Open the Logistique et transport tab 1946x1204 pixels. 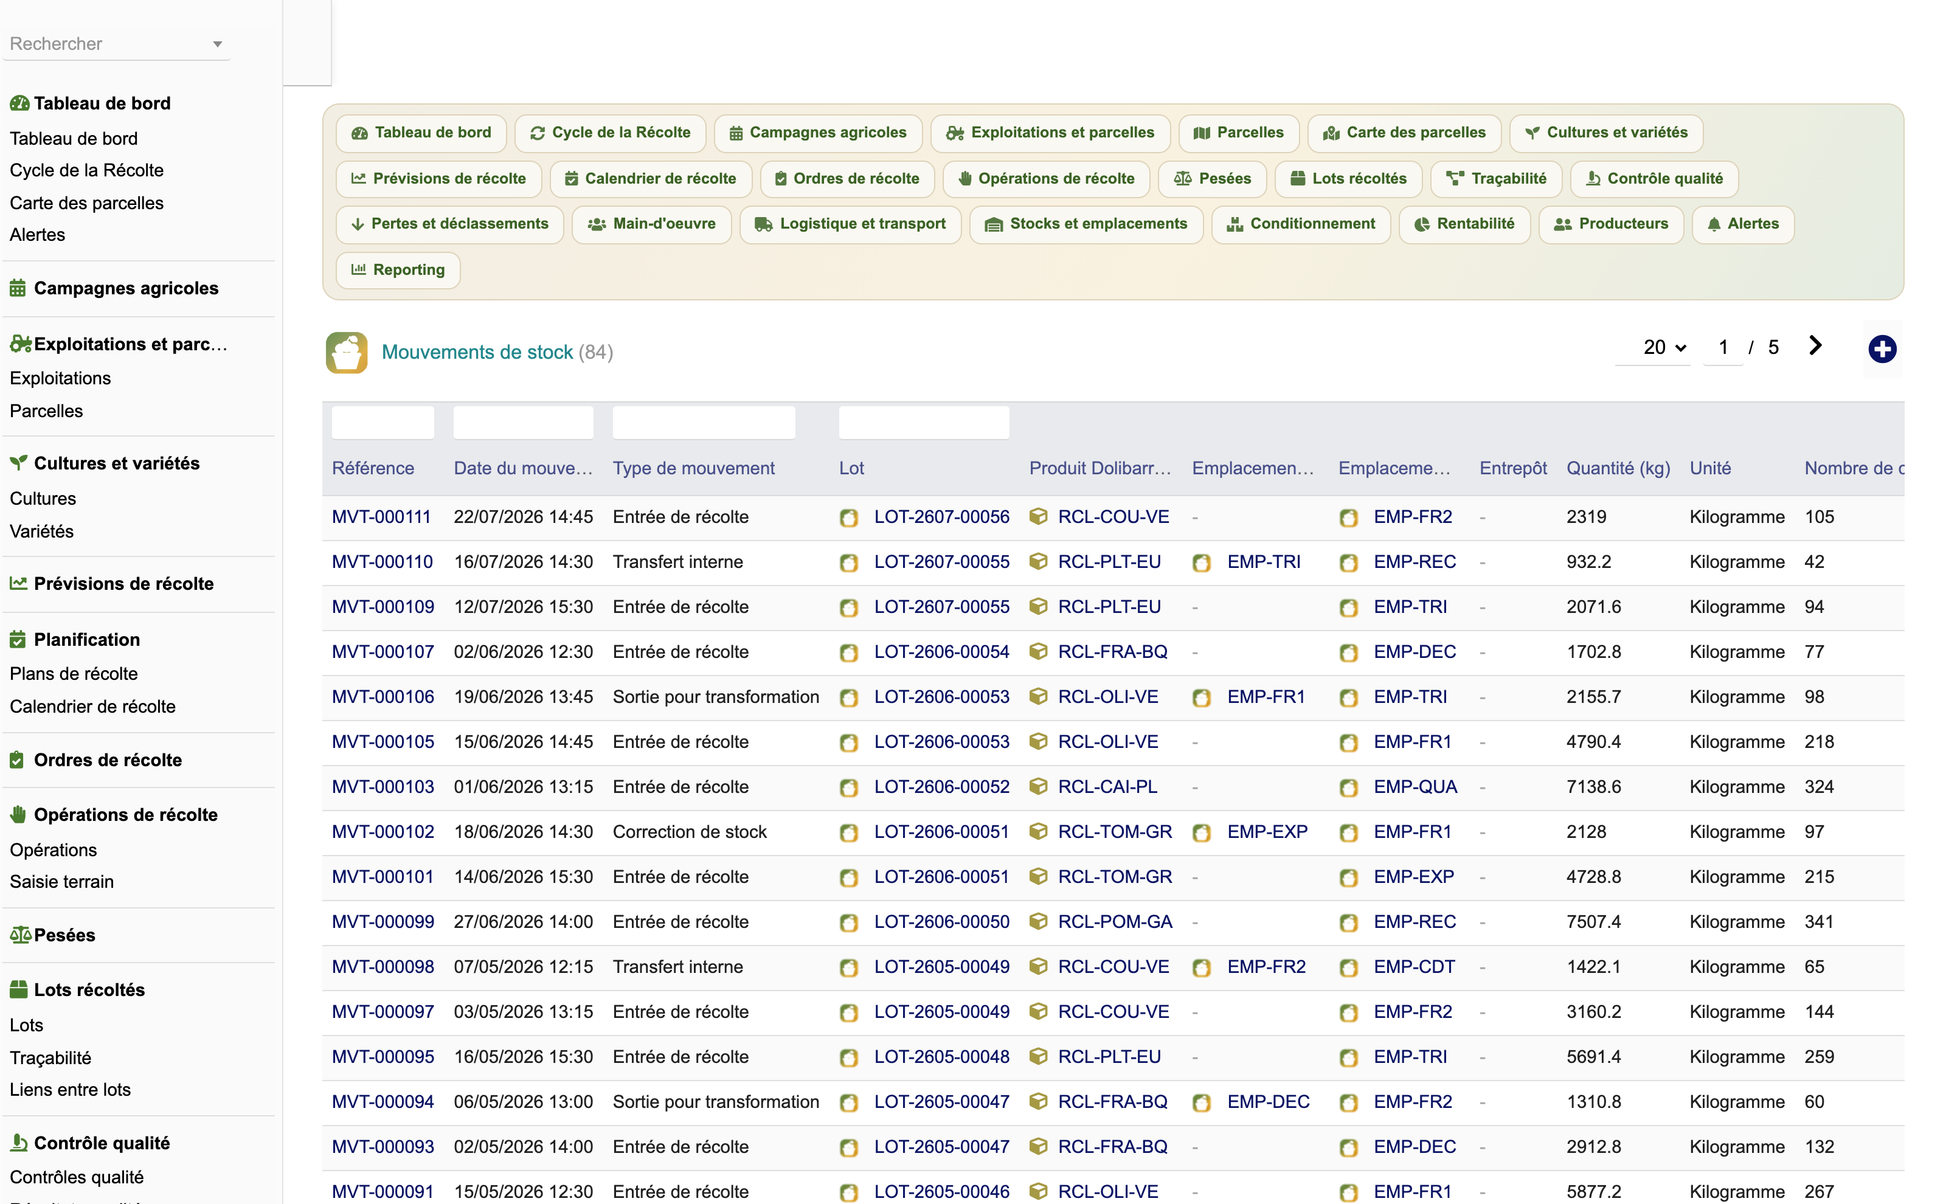coord(850,224)
